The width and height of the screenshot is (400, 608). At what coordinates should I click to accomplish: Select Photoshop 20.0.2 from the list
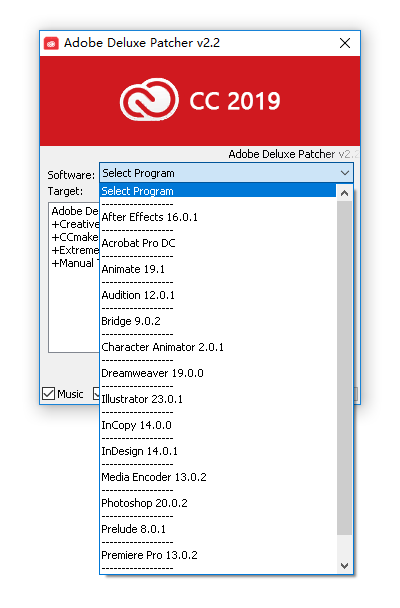pyautogui.click(x=218, y=503)
